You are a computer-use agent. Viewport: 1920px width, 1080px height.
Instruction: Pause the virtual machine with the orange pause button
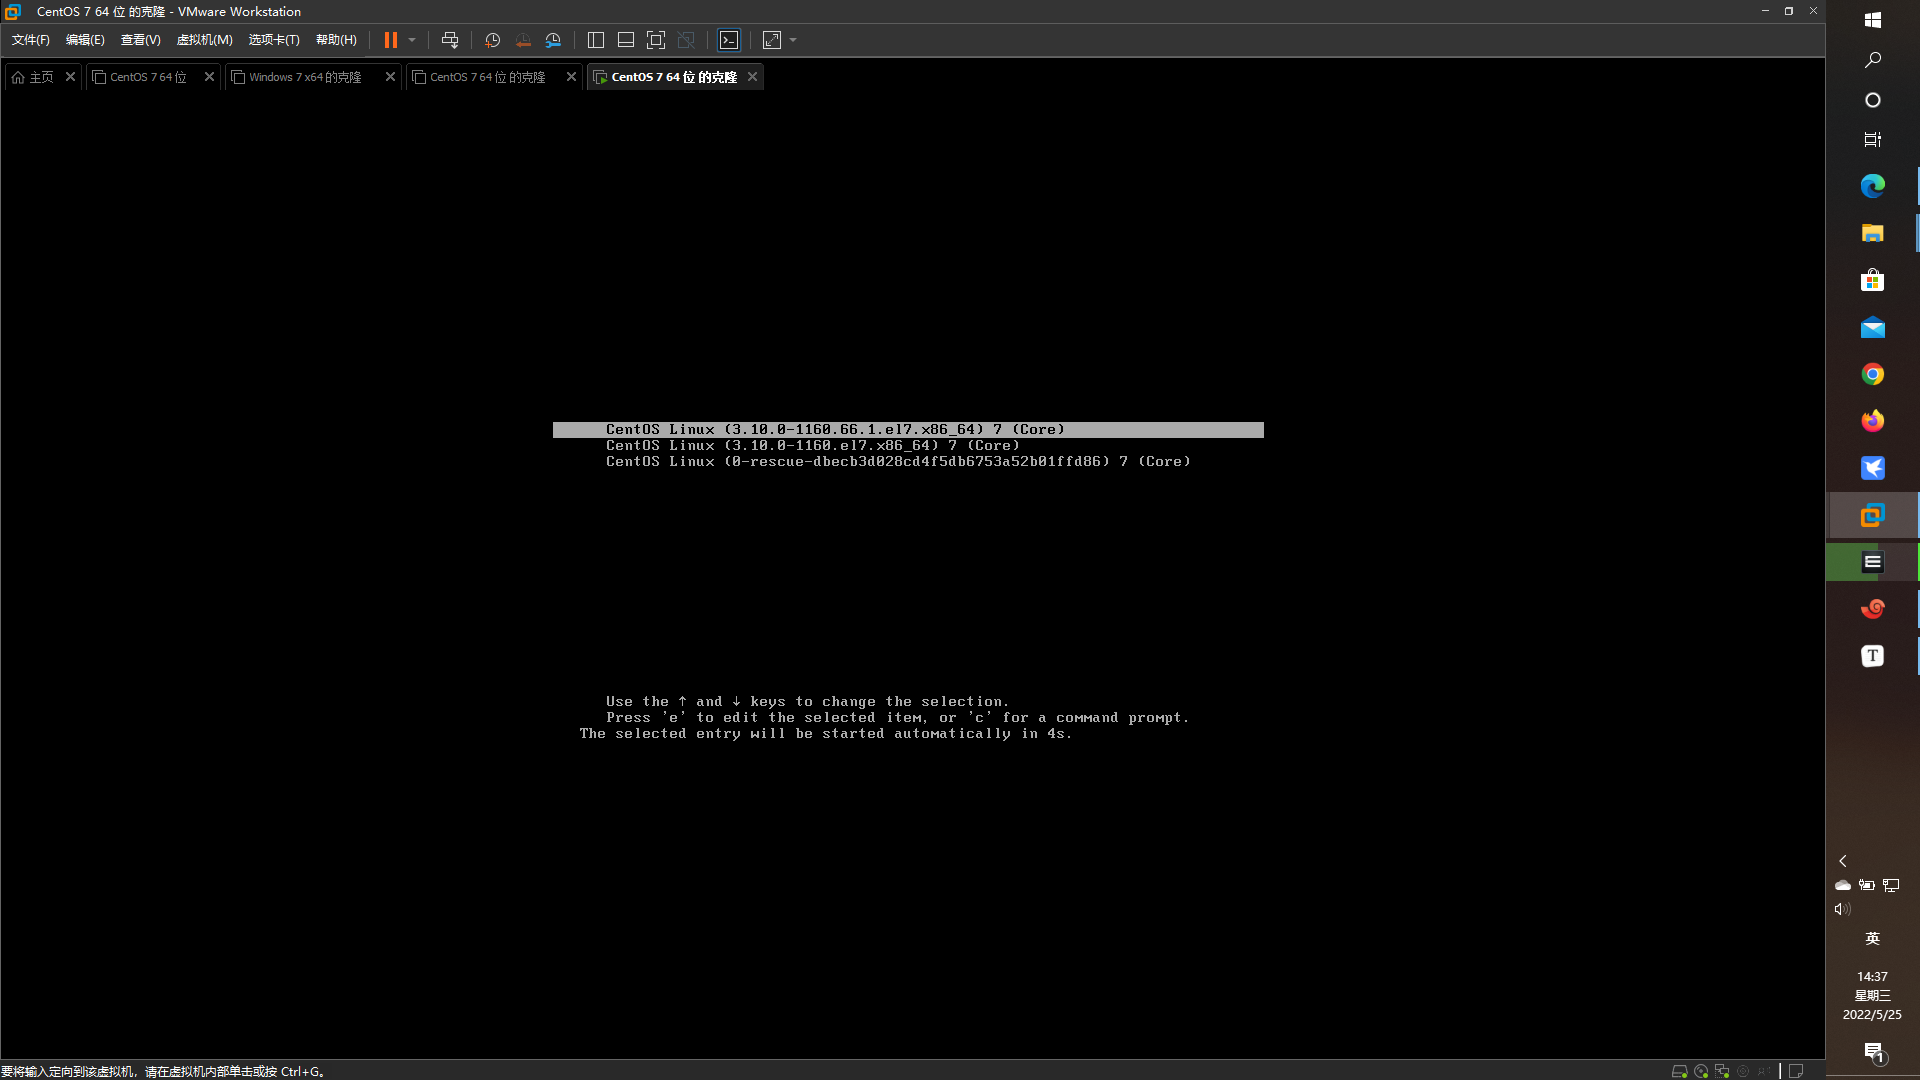390,40
